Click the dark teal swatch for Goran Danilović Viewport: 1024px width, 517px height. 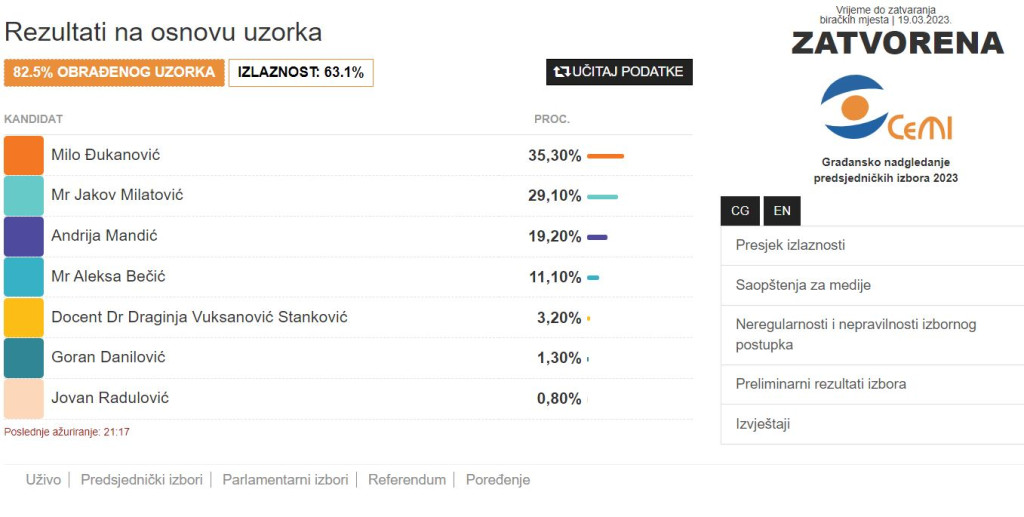coord(24,358)
